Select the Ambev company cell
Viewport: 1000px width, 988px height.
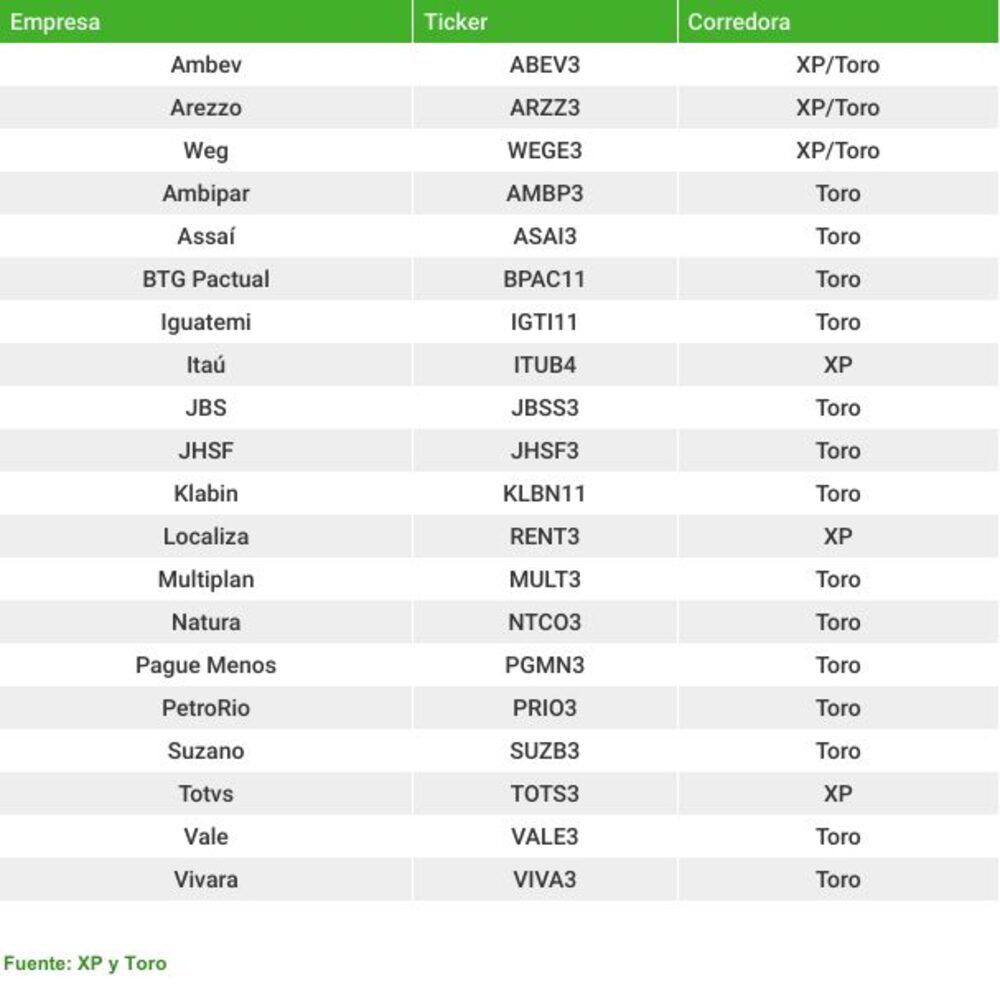click(205, 64)
